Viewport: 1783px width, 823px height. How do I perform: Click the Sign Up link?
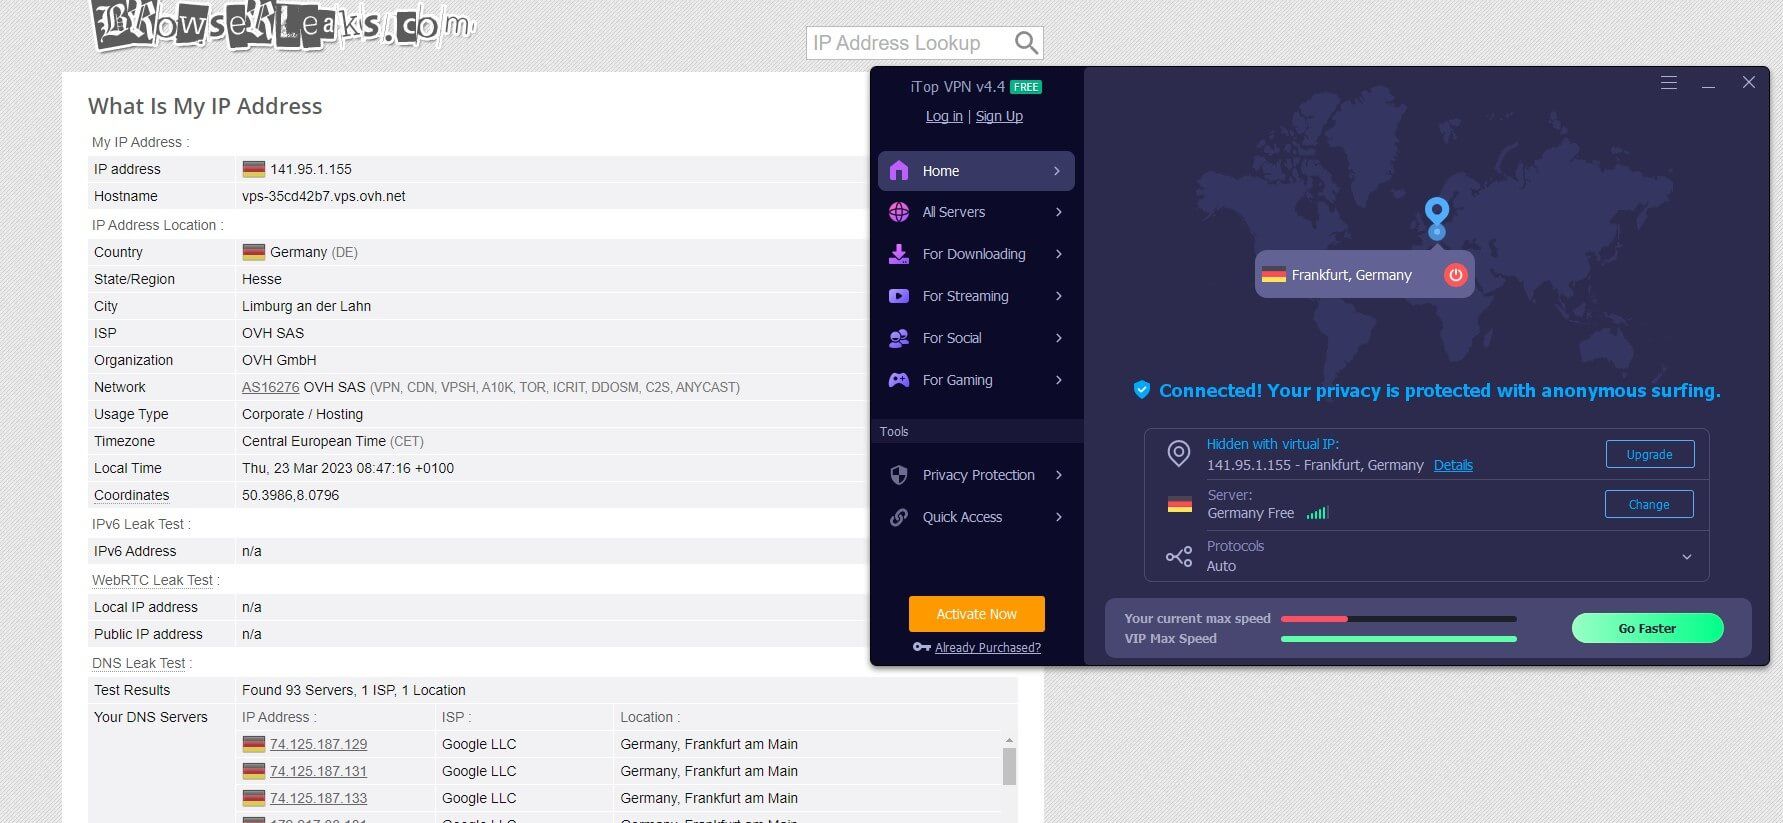point(999,116)
